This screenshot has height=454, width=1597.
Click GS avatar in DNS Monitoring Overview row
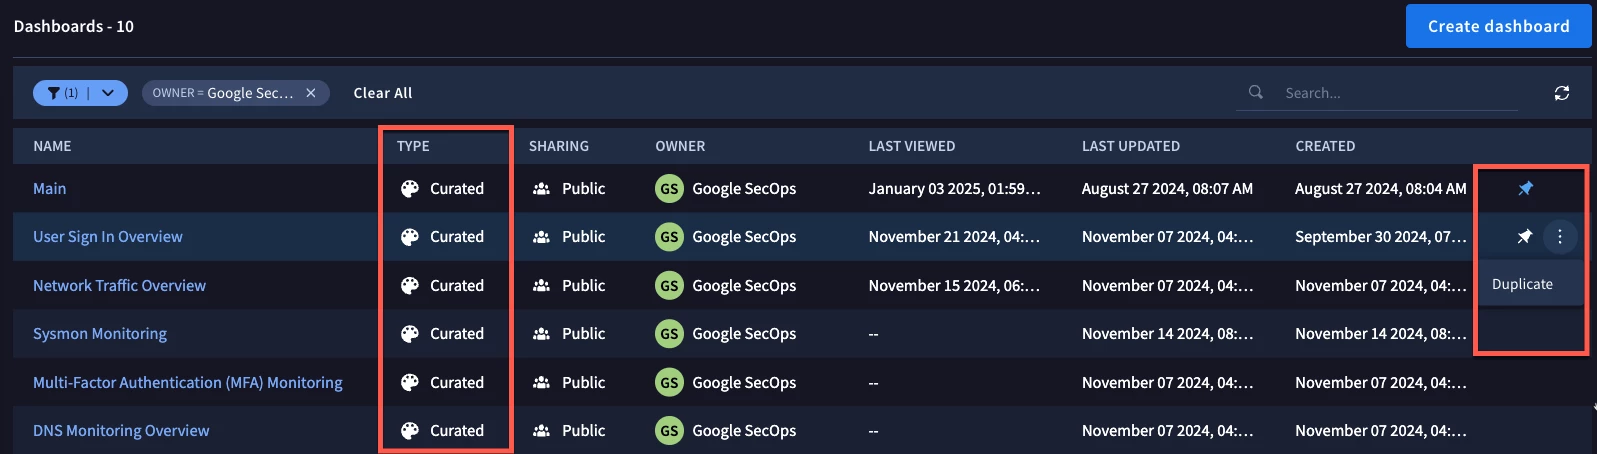pos(669,431)
